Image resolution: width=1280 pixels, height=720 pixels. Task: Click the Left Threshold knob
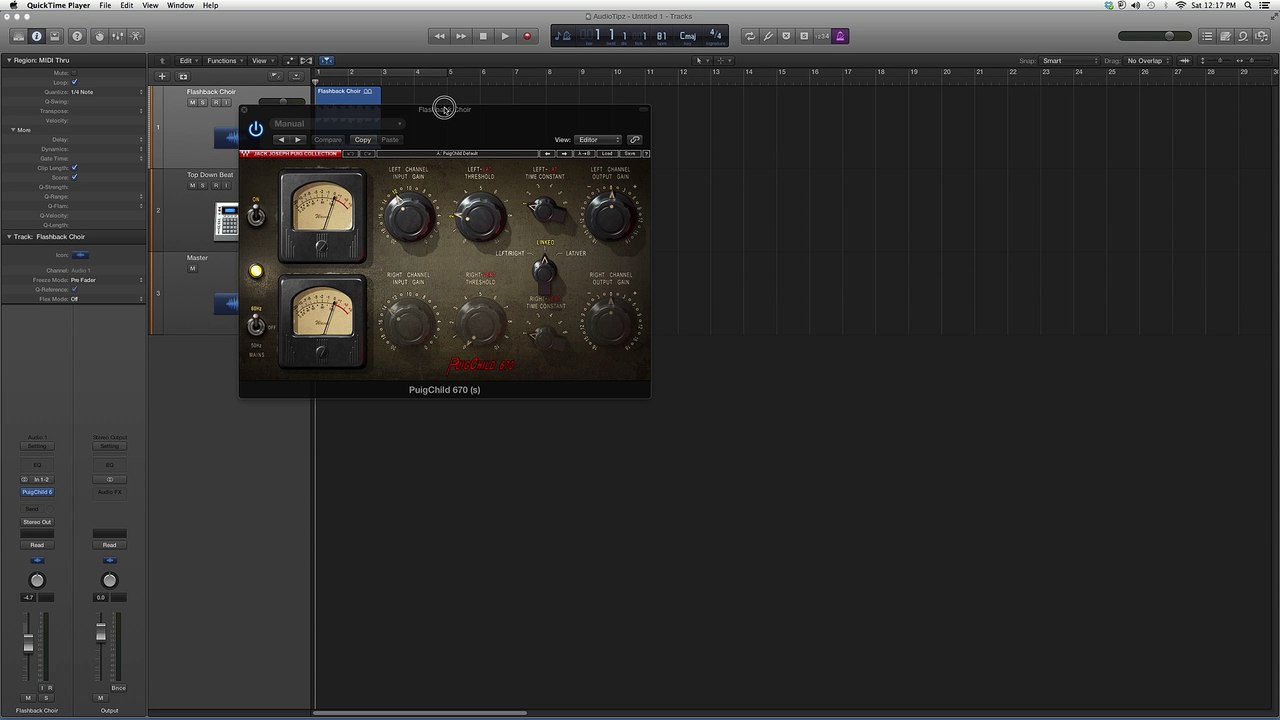coord(481,216)
